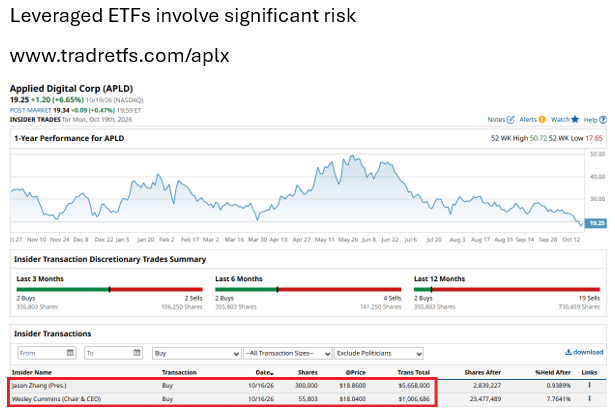Image resolution: width=615 pixels, height=413 pixels.
Task: Click the POST-MARKET label link
Action: click(31, 111)
